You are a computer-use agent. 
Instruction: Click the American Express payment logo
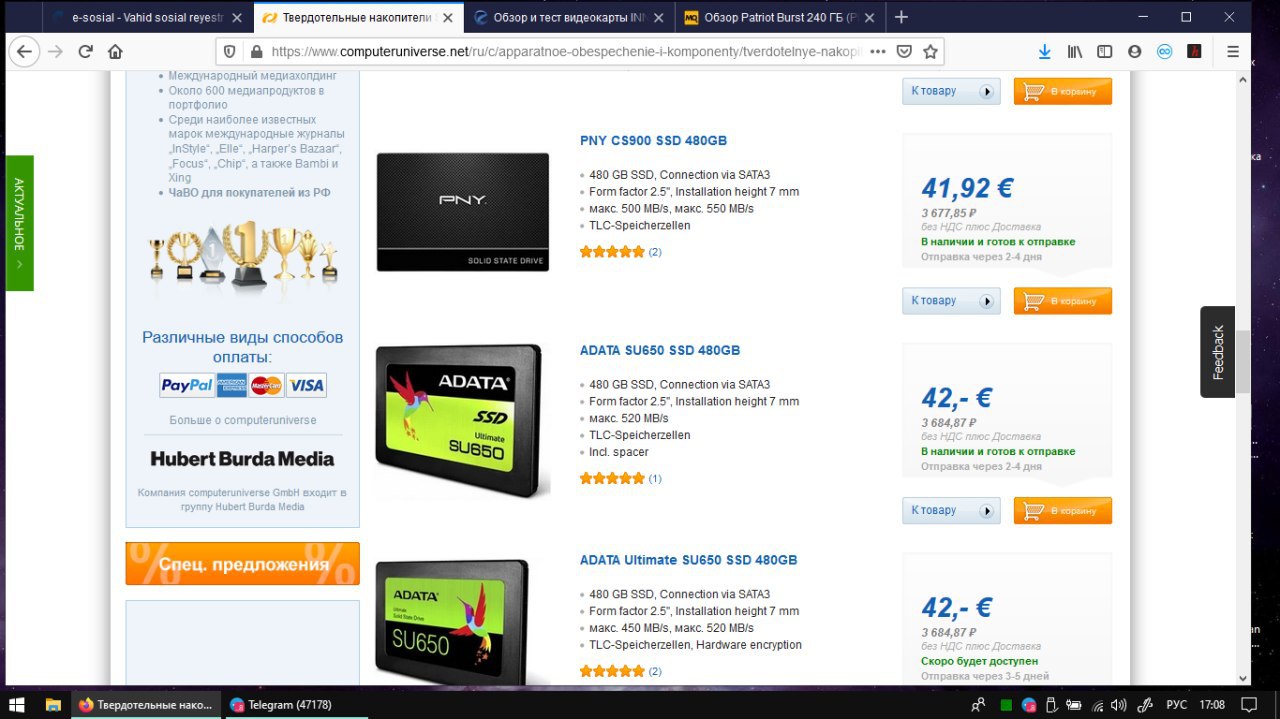click(x=232, y=385)
